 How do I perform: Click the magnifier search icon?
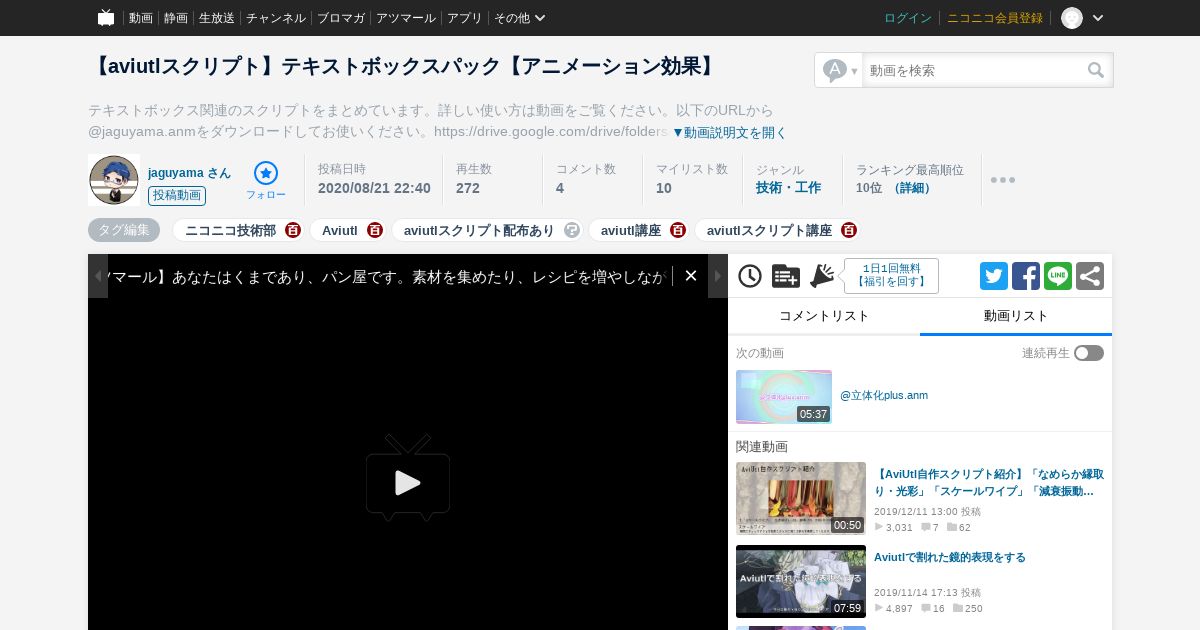pyautogui.click(x=1097, y=70)
